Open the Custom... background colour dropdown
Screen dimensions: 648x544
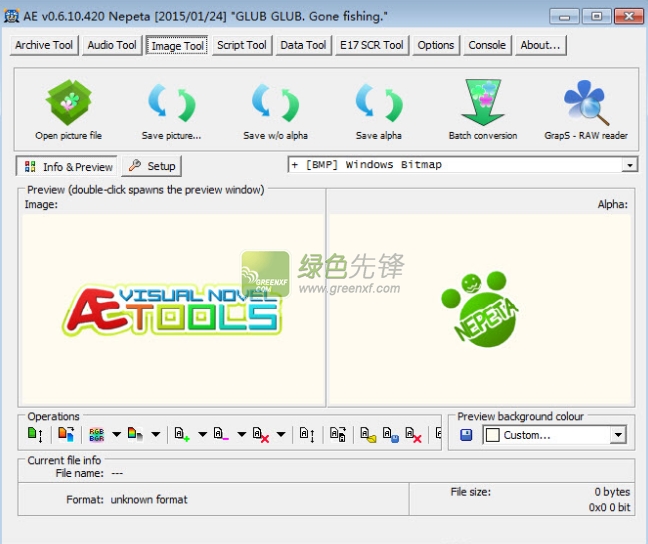coord(618,435)
